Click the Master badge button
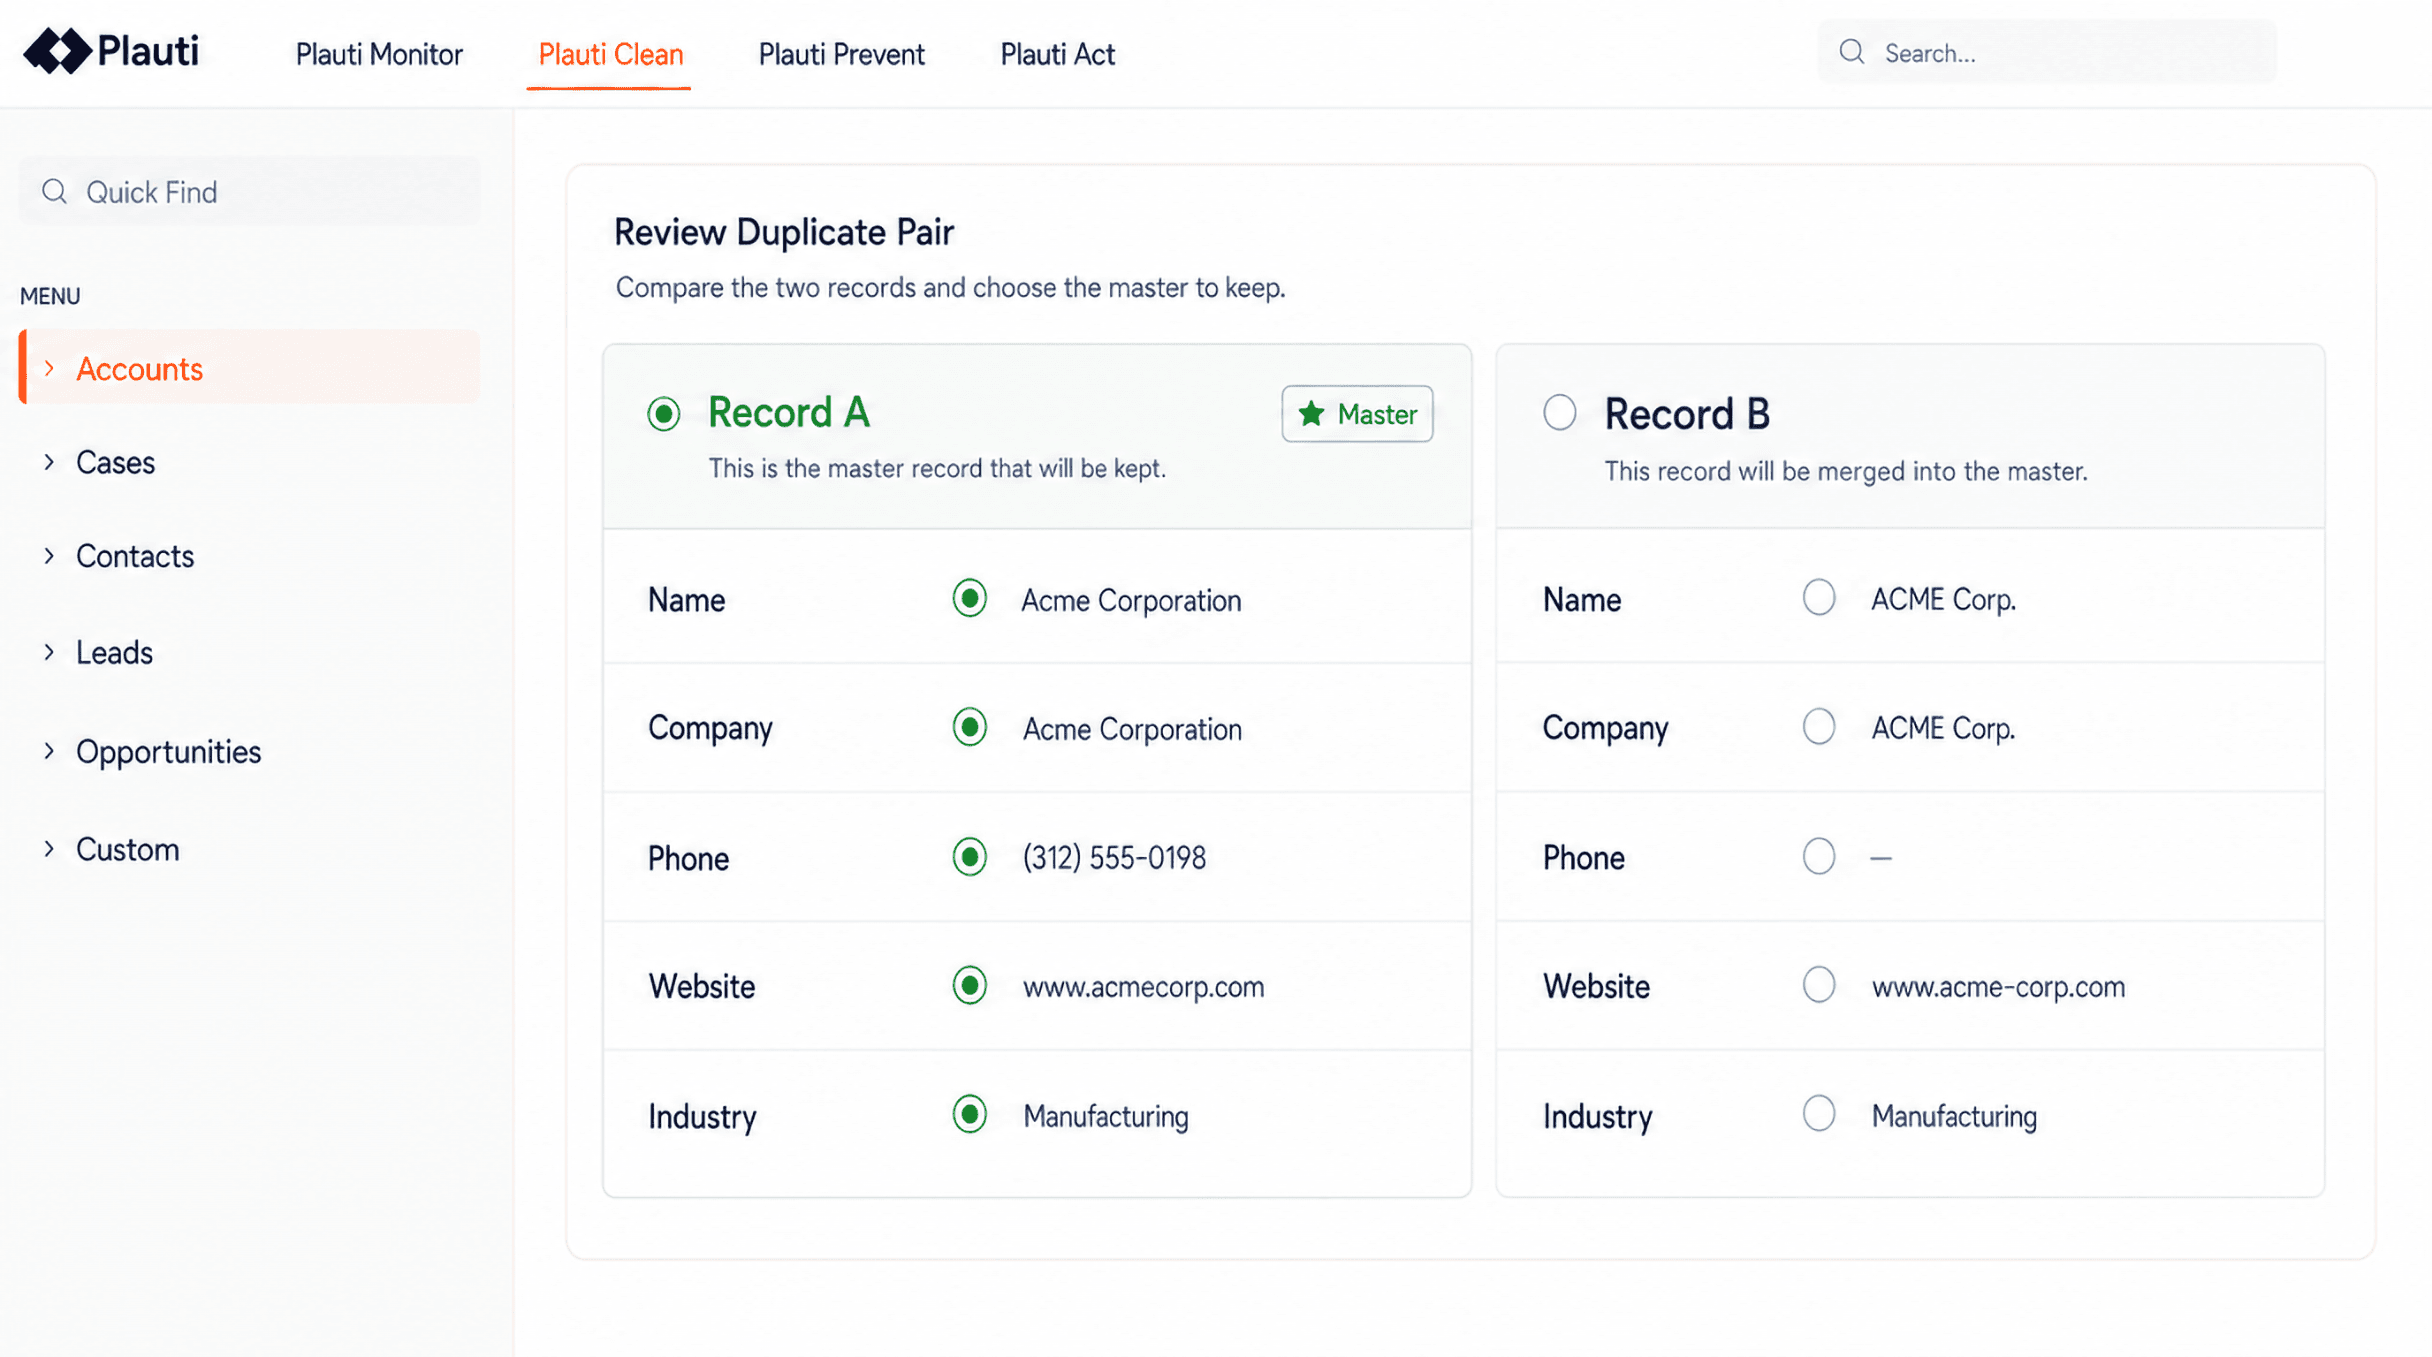The image size is (2432, 1357). click(1356, 414)
